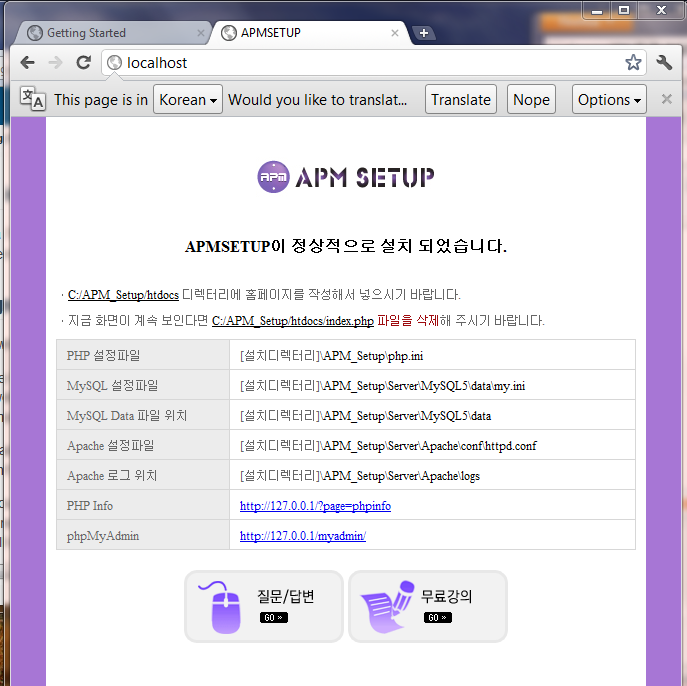Viewport: 687px width, 686px height.
Task: Click the Apache\logs path value
Action: pyautogui.click(x=360, y=475)
